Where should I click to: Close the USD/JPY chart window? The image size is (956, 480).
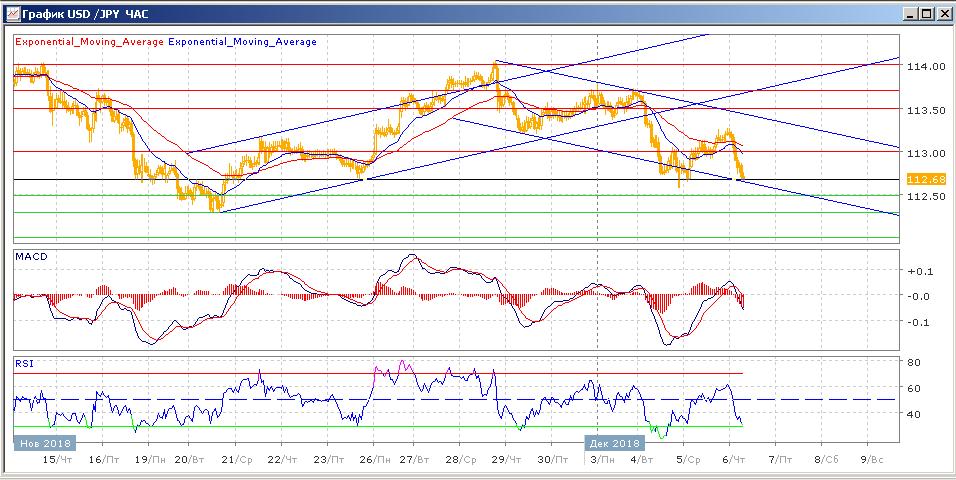pos(943,13)
